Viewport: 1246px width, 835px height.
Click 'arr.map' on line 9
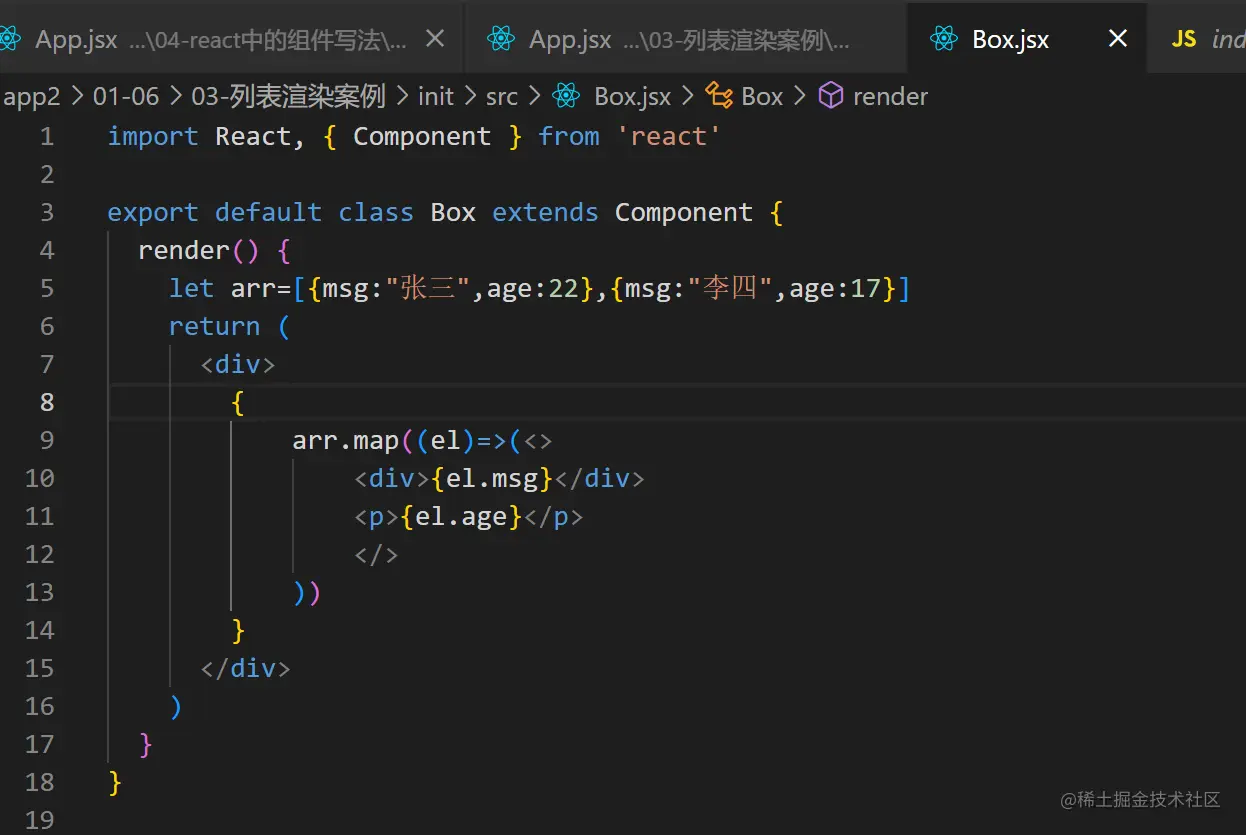tap(346, 440)
